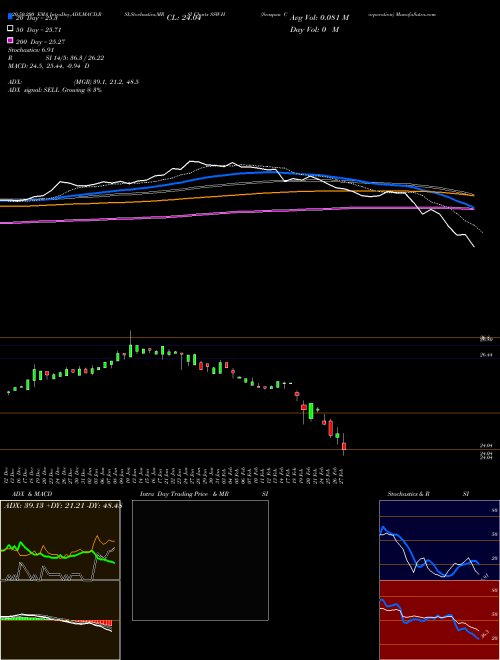This screenshot has height=660, width=500.
Task: Click the 'Stochastics: 6.91' reading
Action: pos(31,50)
